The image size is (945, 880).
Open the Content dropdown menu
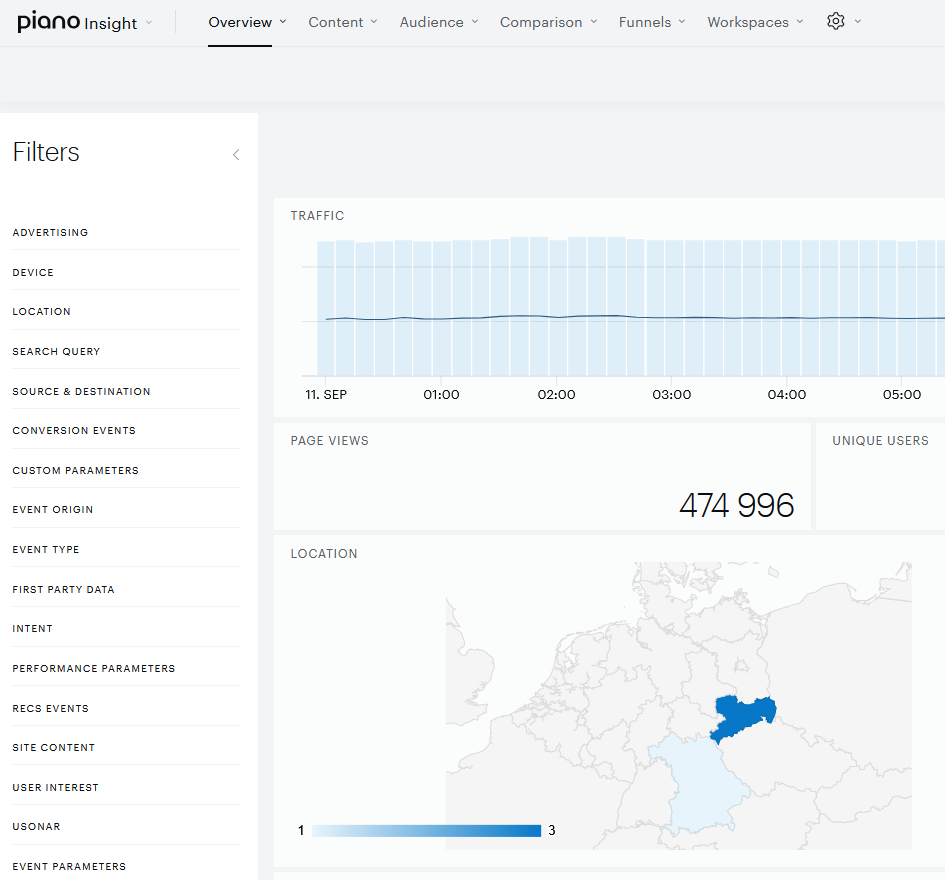tap(343, 22)
